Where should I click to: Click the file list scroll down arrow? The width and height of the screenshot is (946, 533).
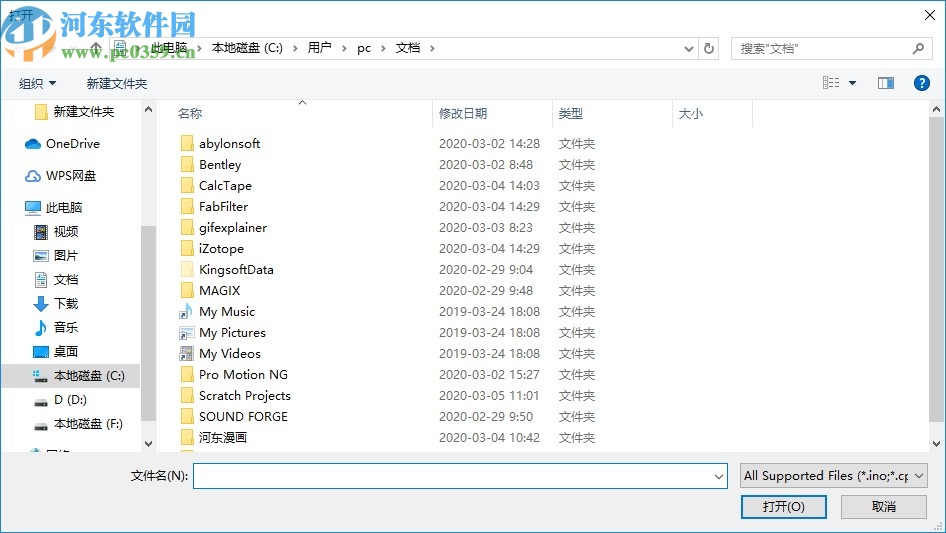click(x=936, y=444)
